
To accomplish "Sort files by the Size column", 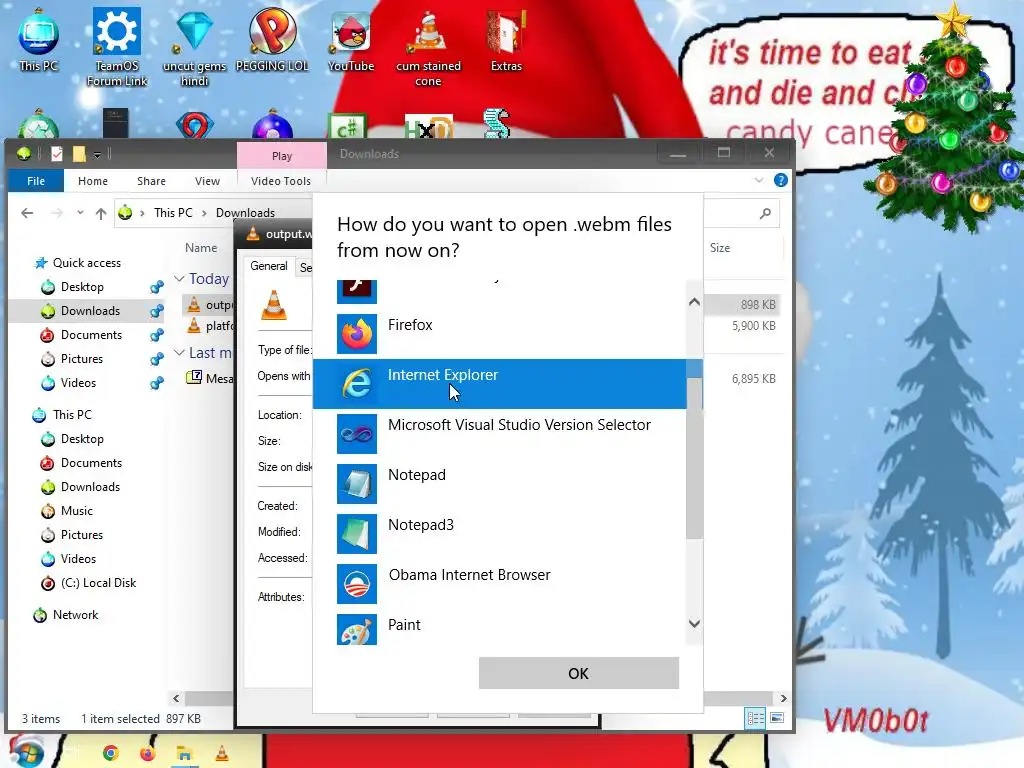I will pyautogui.click(x=720, y=248).
